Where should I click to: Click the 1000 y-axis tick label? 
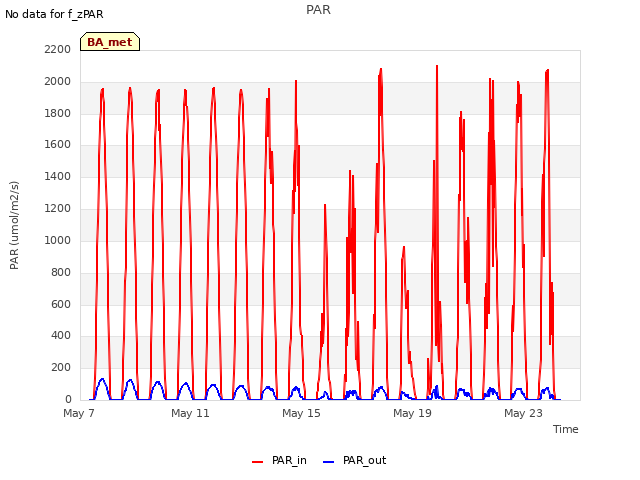pos(58,240)
